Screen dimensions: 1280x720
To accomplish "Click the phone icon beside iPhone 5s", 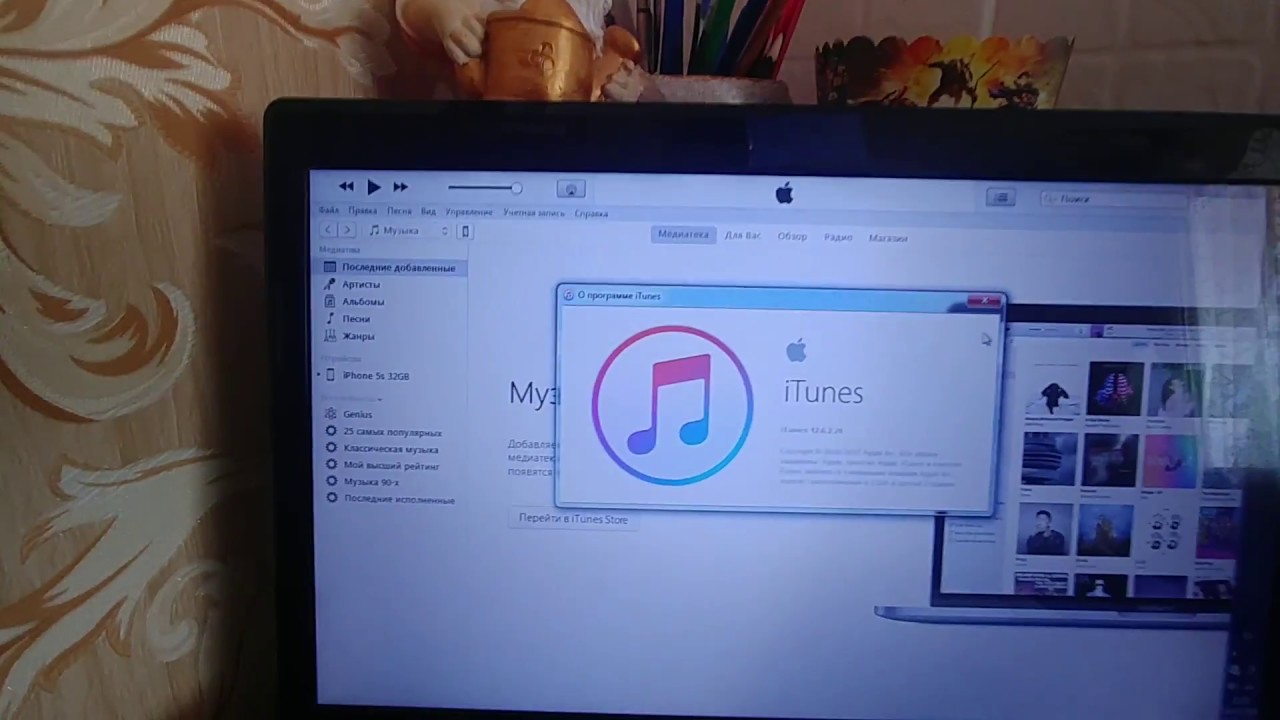I will click(x=331, y=376).
